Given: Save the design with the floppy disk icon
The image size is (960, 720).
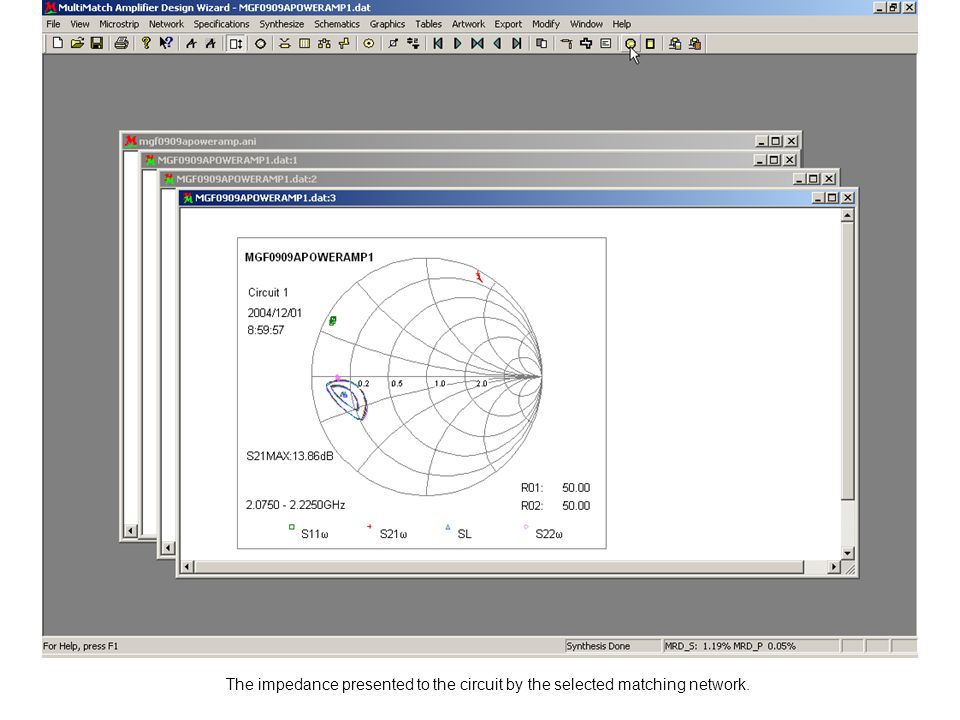Looking at the screenshot, I should tap(97, 43).
